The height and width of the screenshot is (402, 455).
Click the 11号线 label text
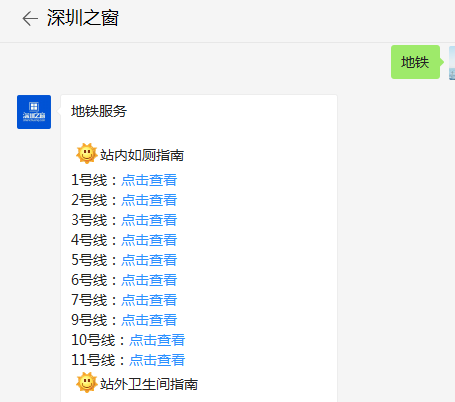tap(93, 360)
